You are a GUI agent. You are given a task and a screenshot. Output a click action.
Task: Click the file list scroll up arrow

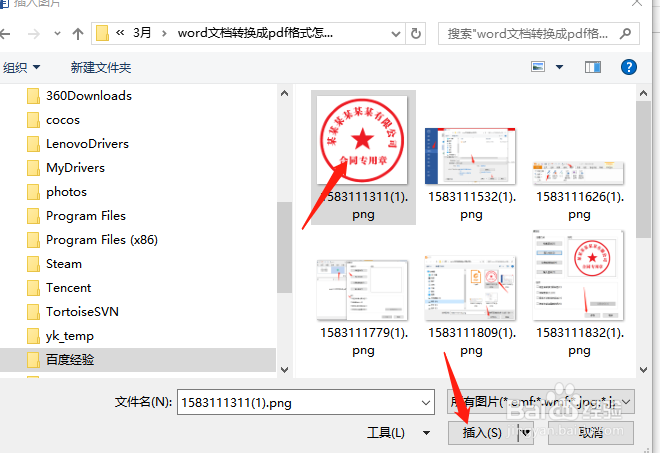[x=643, y=93]
